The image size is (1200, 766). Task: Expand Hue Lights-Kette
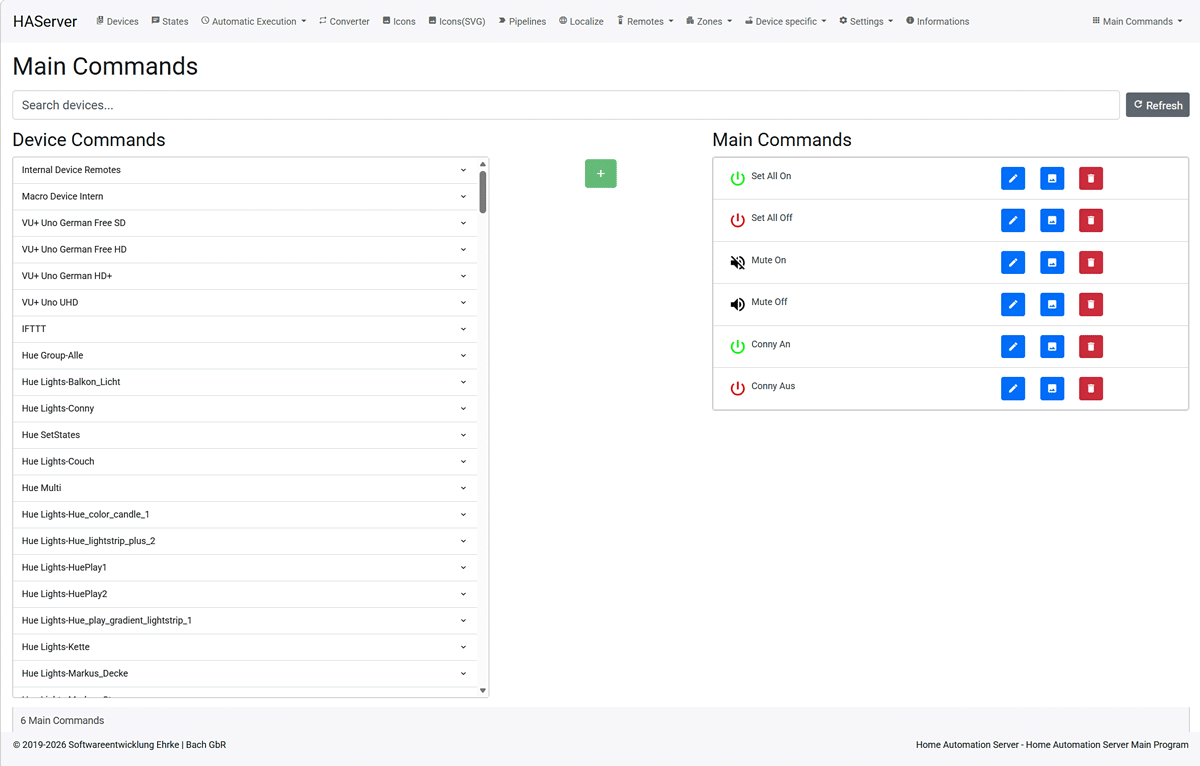coord(245,647)
